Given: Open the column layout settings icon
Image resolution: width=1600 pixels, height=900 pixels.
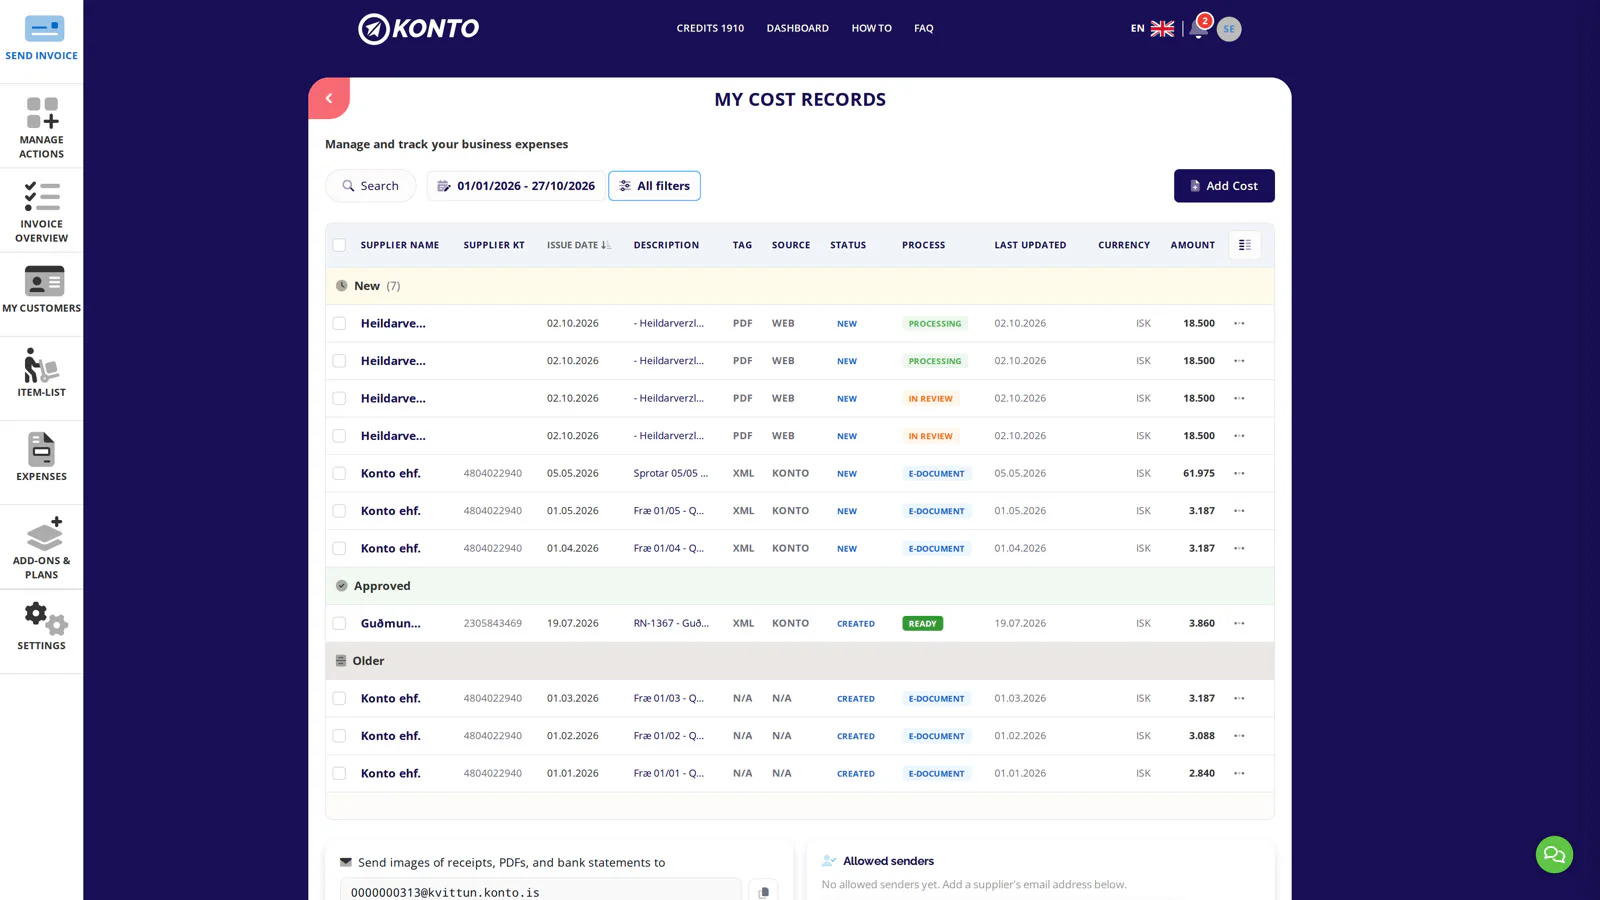Looking at the screenshot, I should [1245, 245].
